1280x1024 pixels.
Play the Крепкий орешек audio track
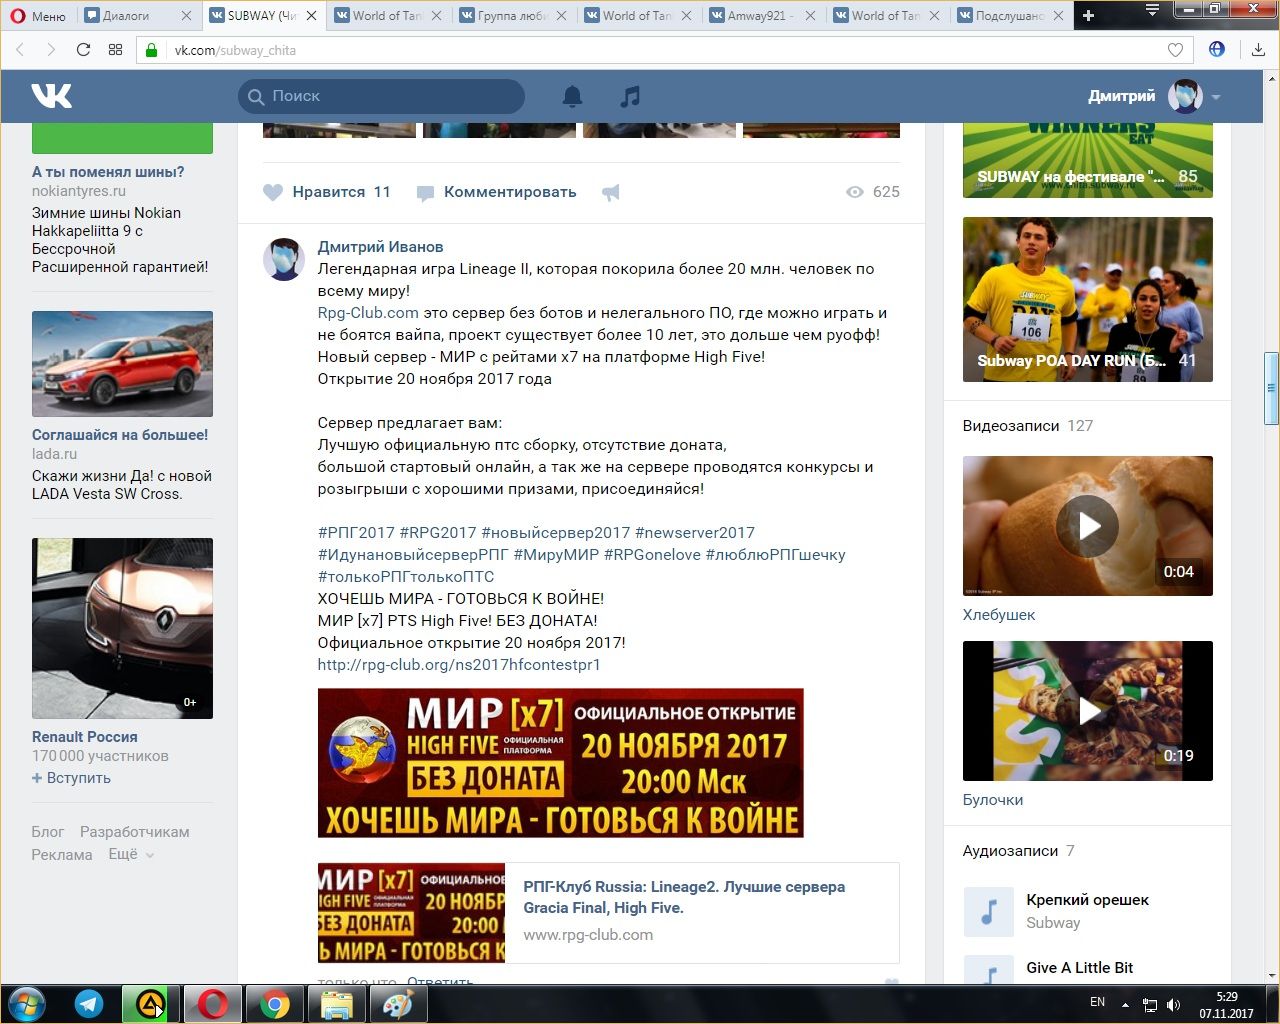[x=989, y=911]
